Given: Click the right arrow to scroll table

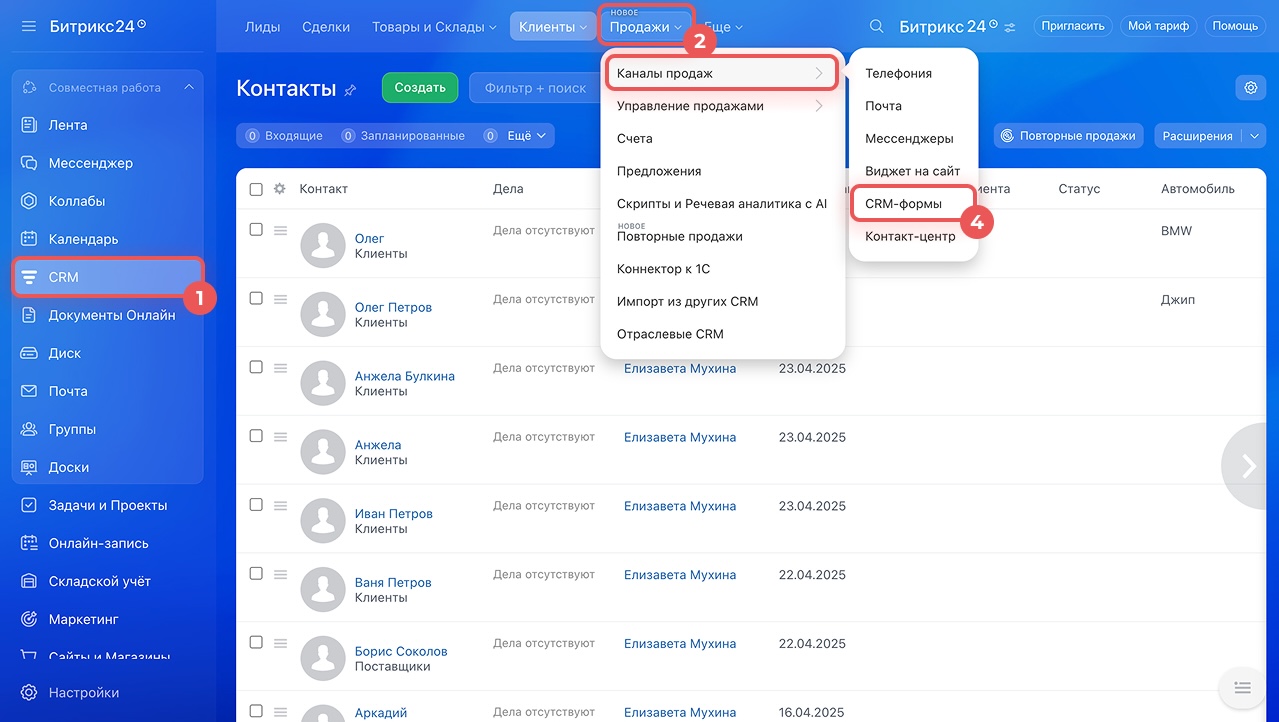Looking at the screenshot, I should 1249,466.
